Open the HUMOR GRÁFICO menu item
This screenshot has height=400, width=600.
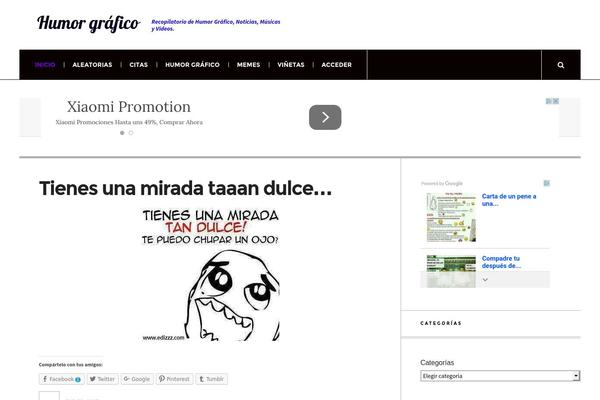(x=192, y=65)
